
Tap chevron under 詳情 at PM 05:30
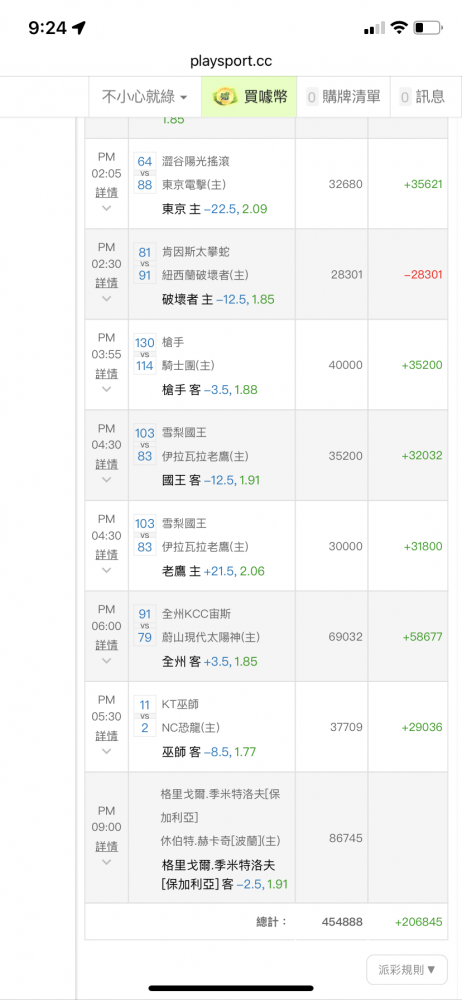(107, 751)
